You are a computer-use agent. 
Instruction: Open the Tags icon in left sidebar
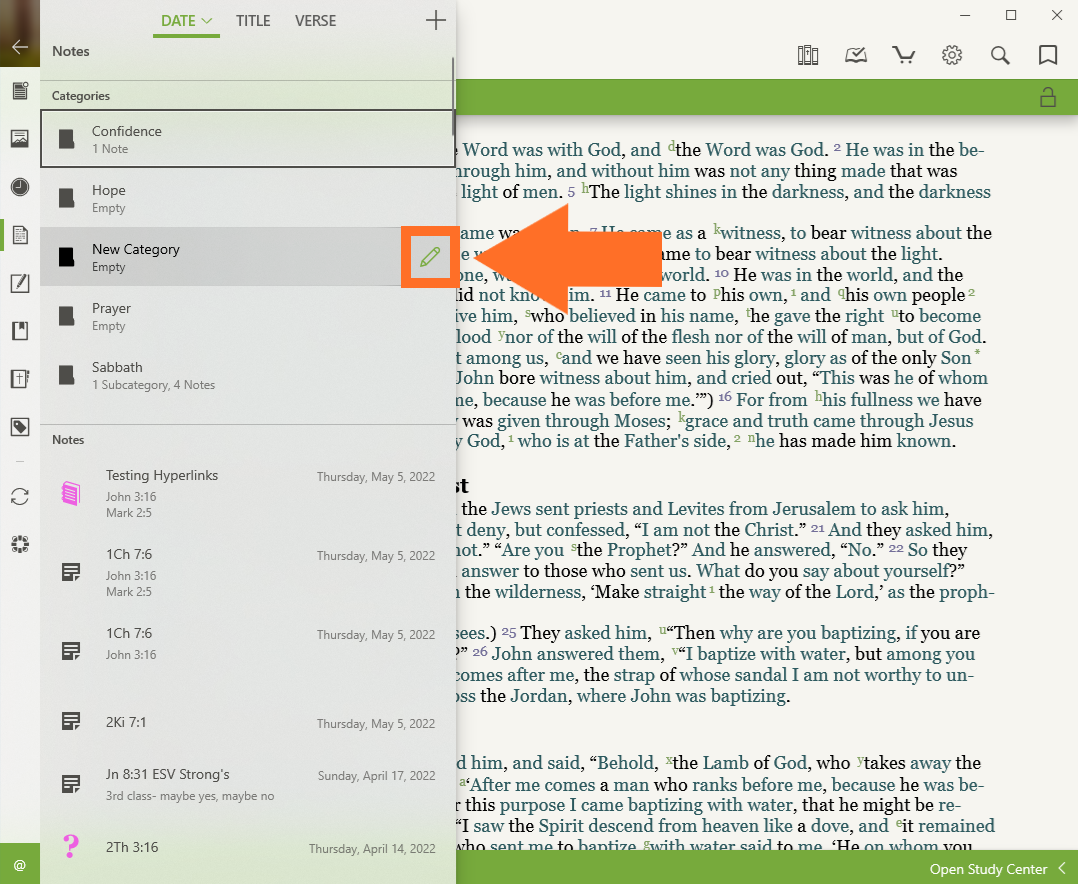pyautogui.click(x=19, y=427)
